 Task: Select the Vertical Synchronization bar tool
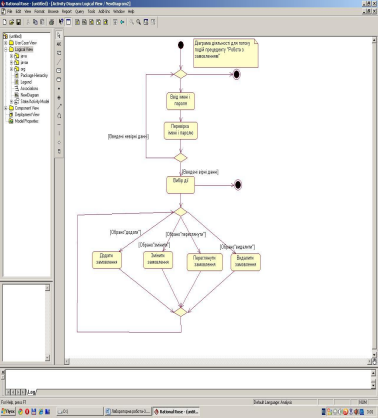(59, 133)
